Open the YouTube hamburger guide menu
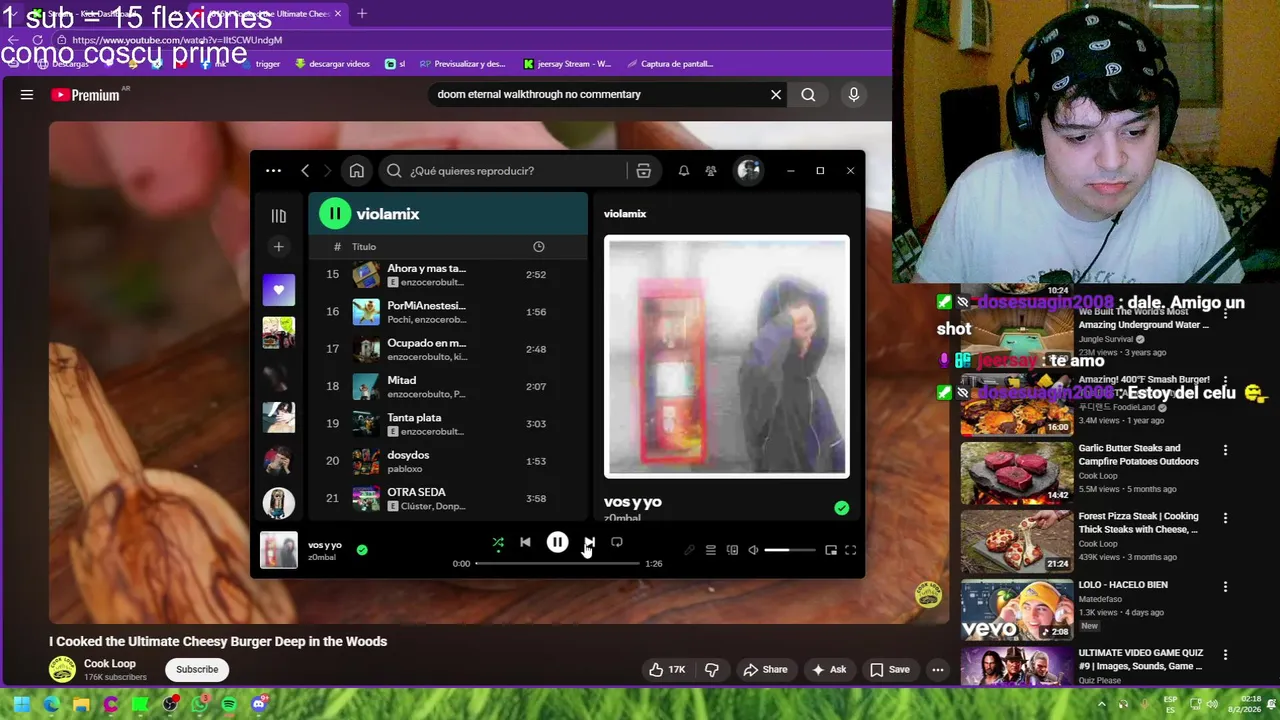Image resolution: width=1280 pixels, height=720 pixels. click(27, 95)
